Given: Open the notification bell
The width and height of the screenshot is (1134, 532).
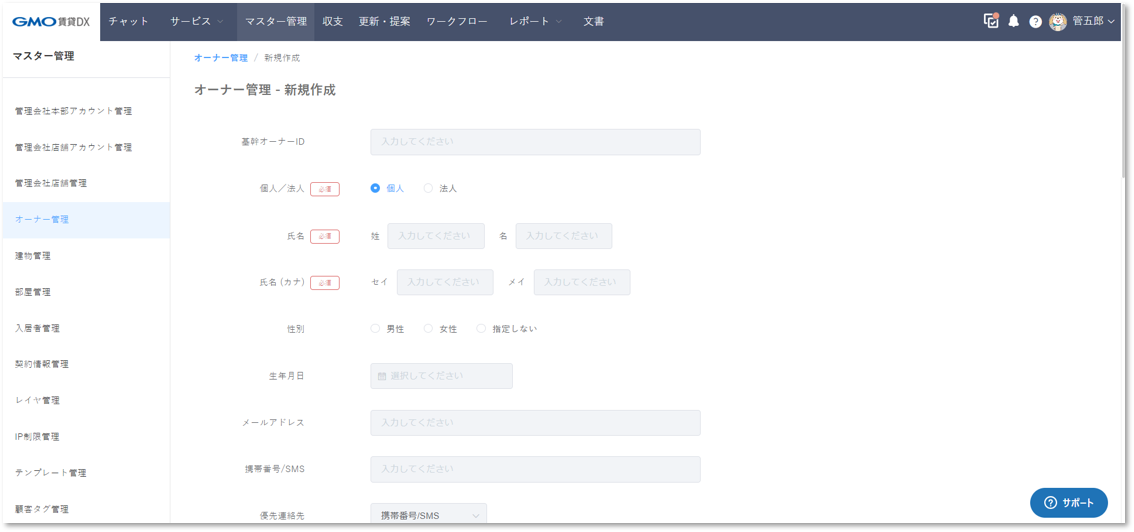Looking at the screenshot, I should (x=1013, y=21).
